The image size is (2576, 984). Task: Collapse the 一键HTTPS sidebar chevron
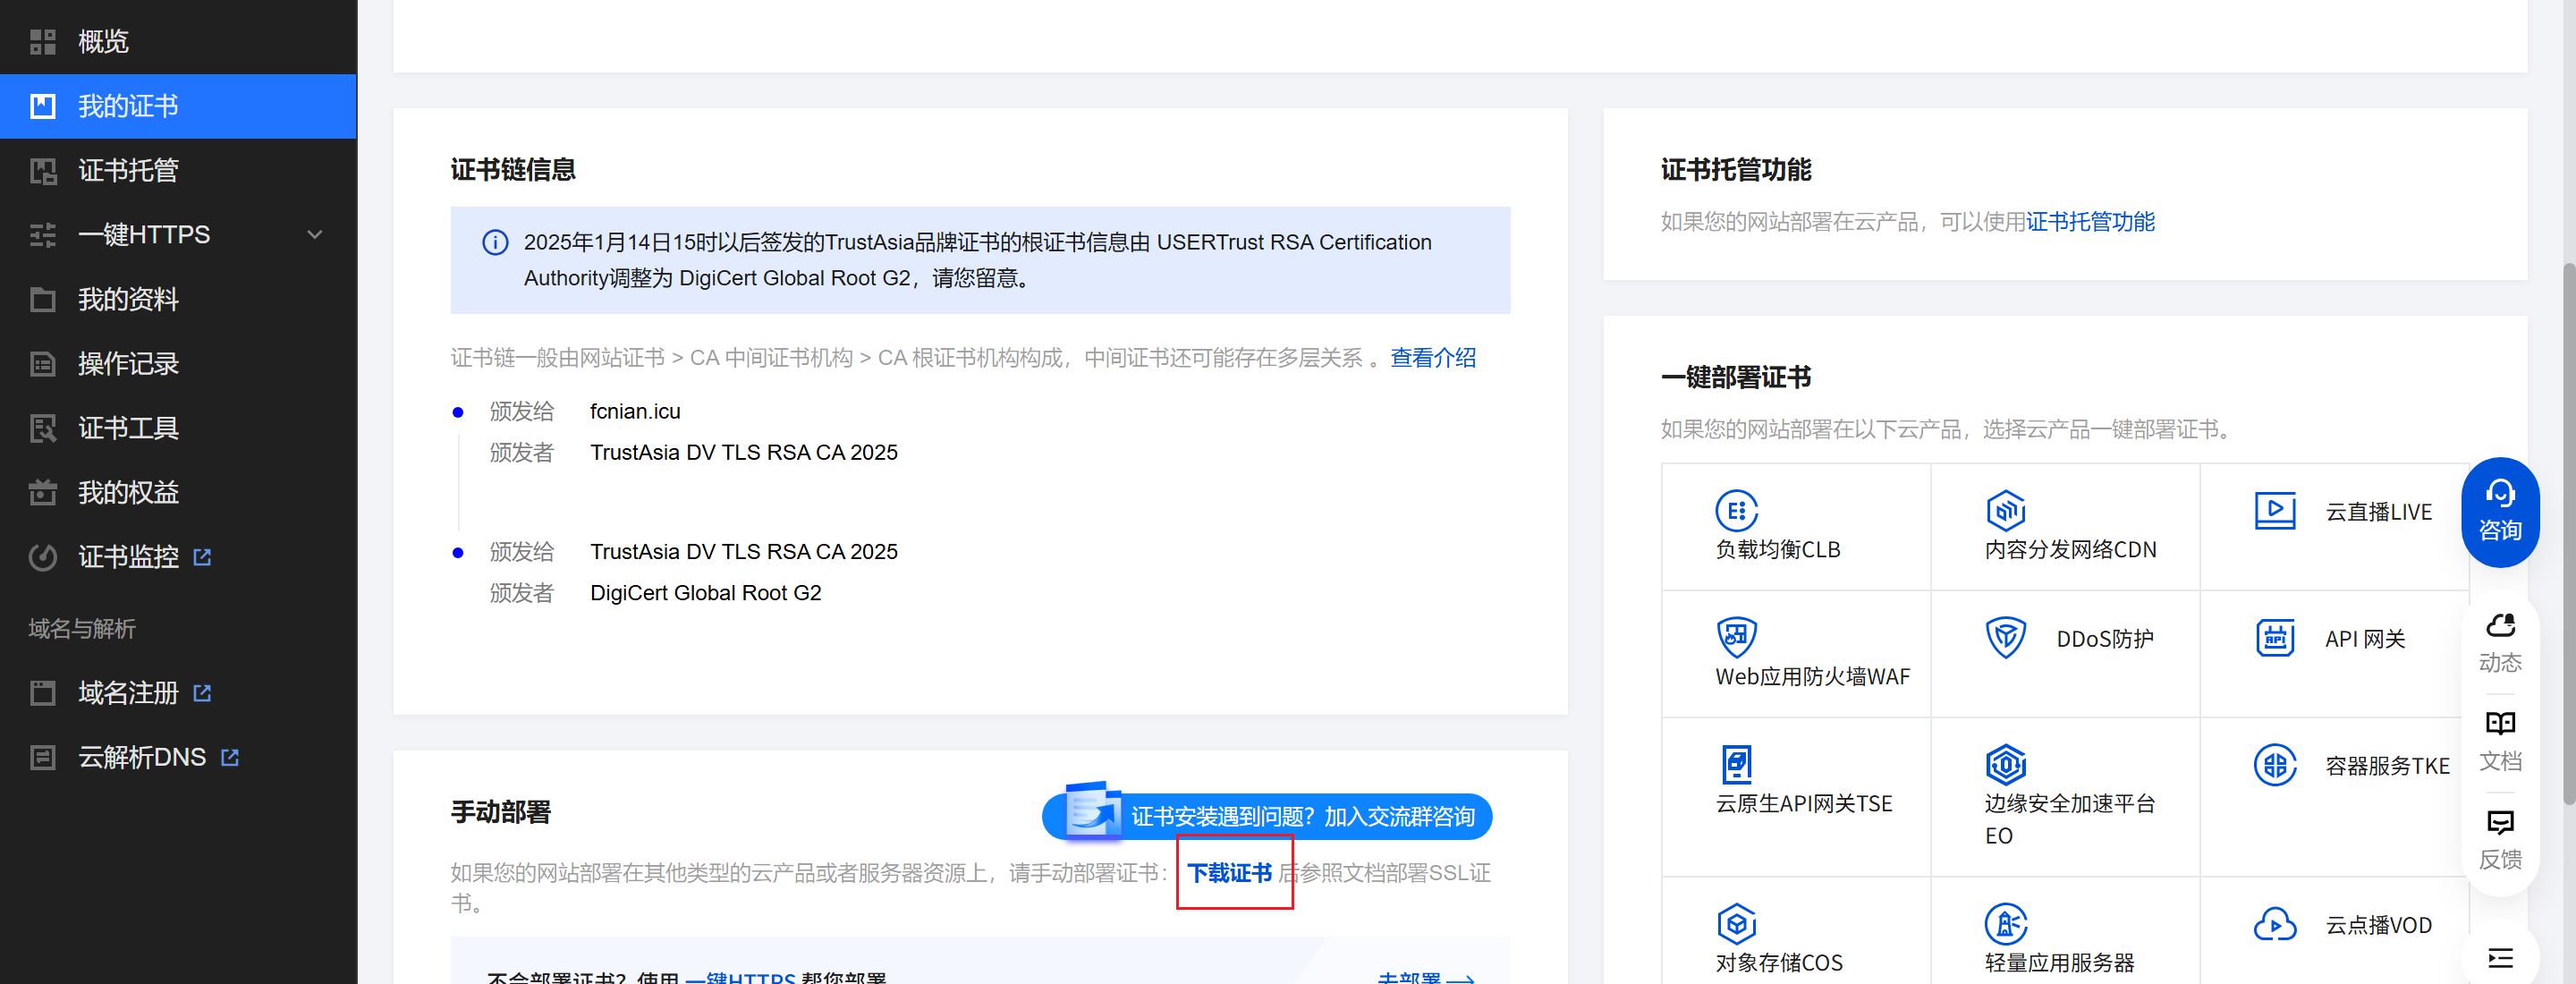(315, 234)
